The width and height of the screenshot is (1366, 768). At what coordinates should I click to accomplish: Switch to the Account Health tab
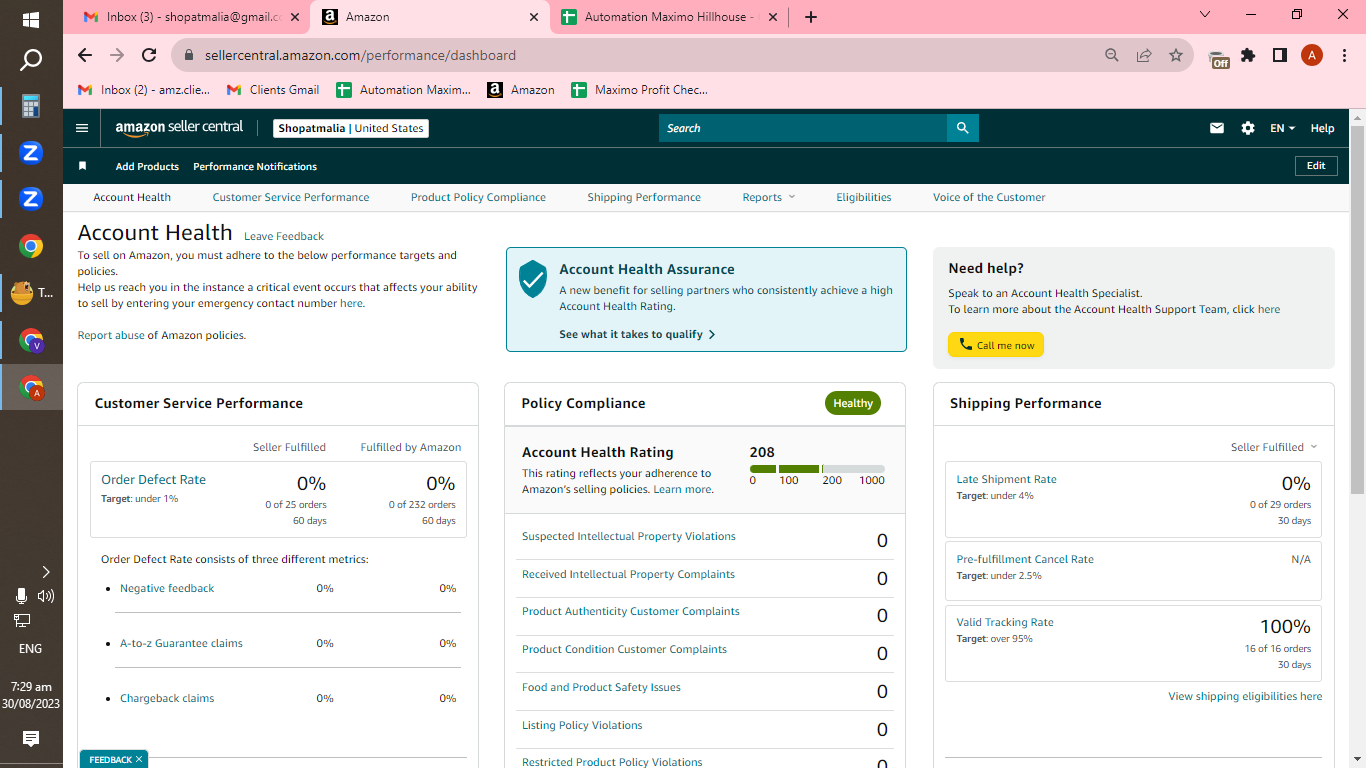[x=132, y=197]
